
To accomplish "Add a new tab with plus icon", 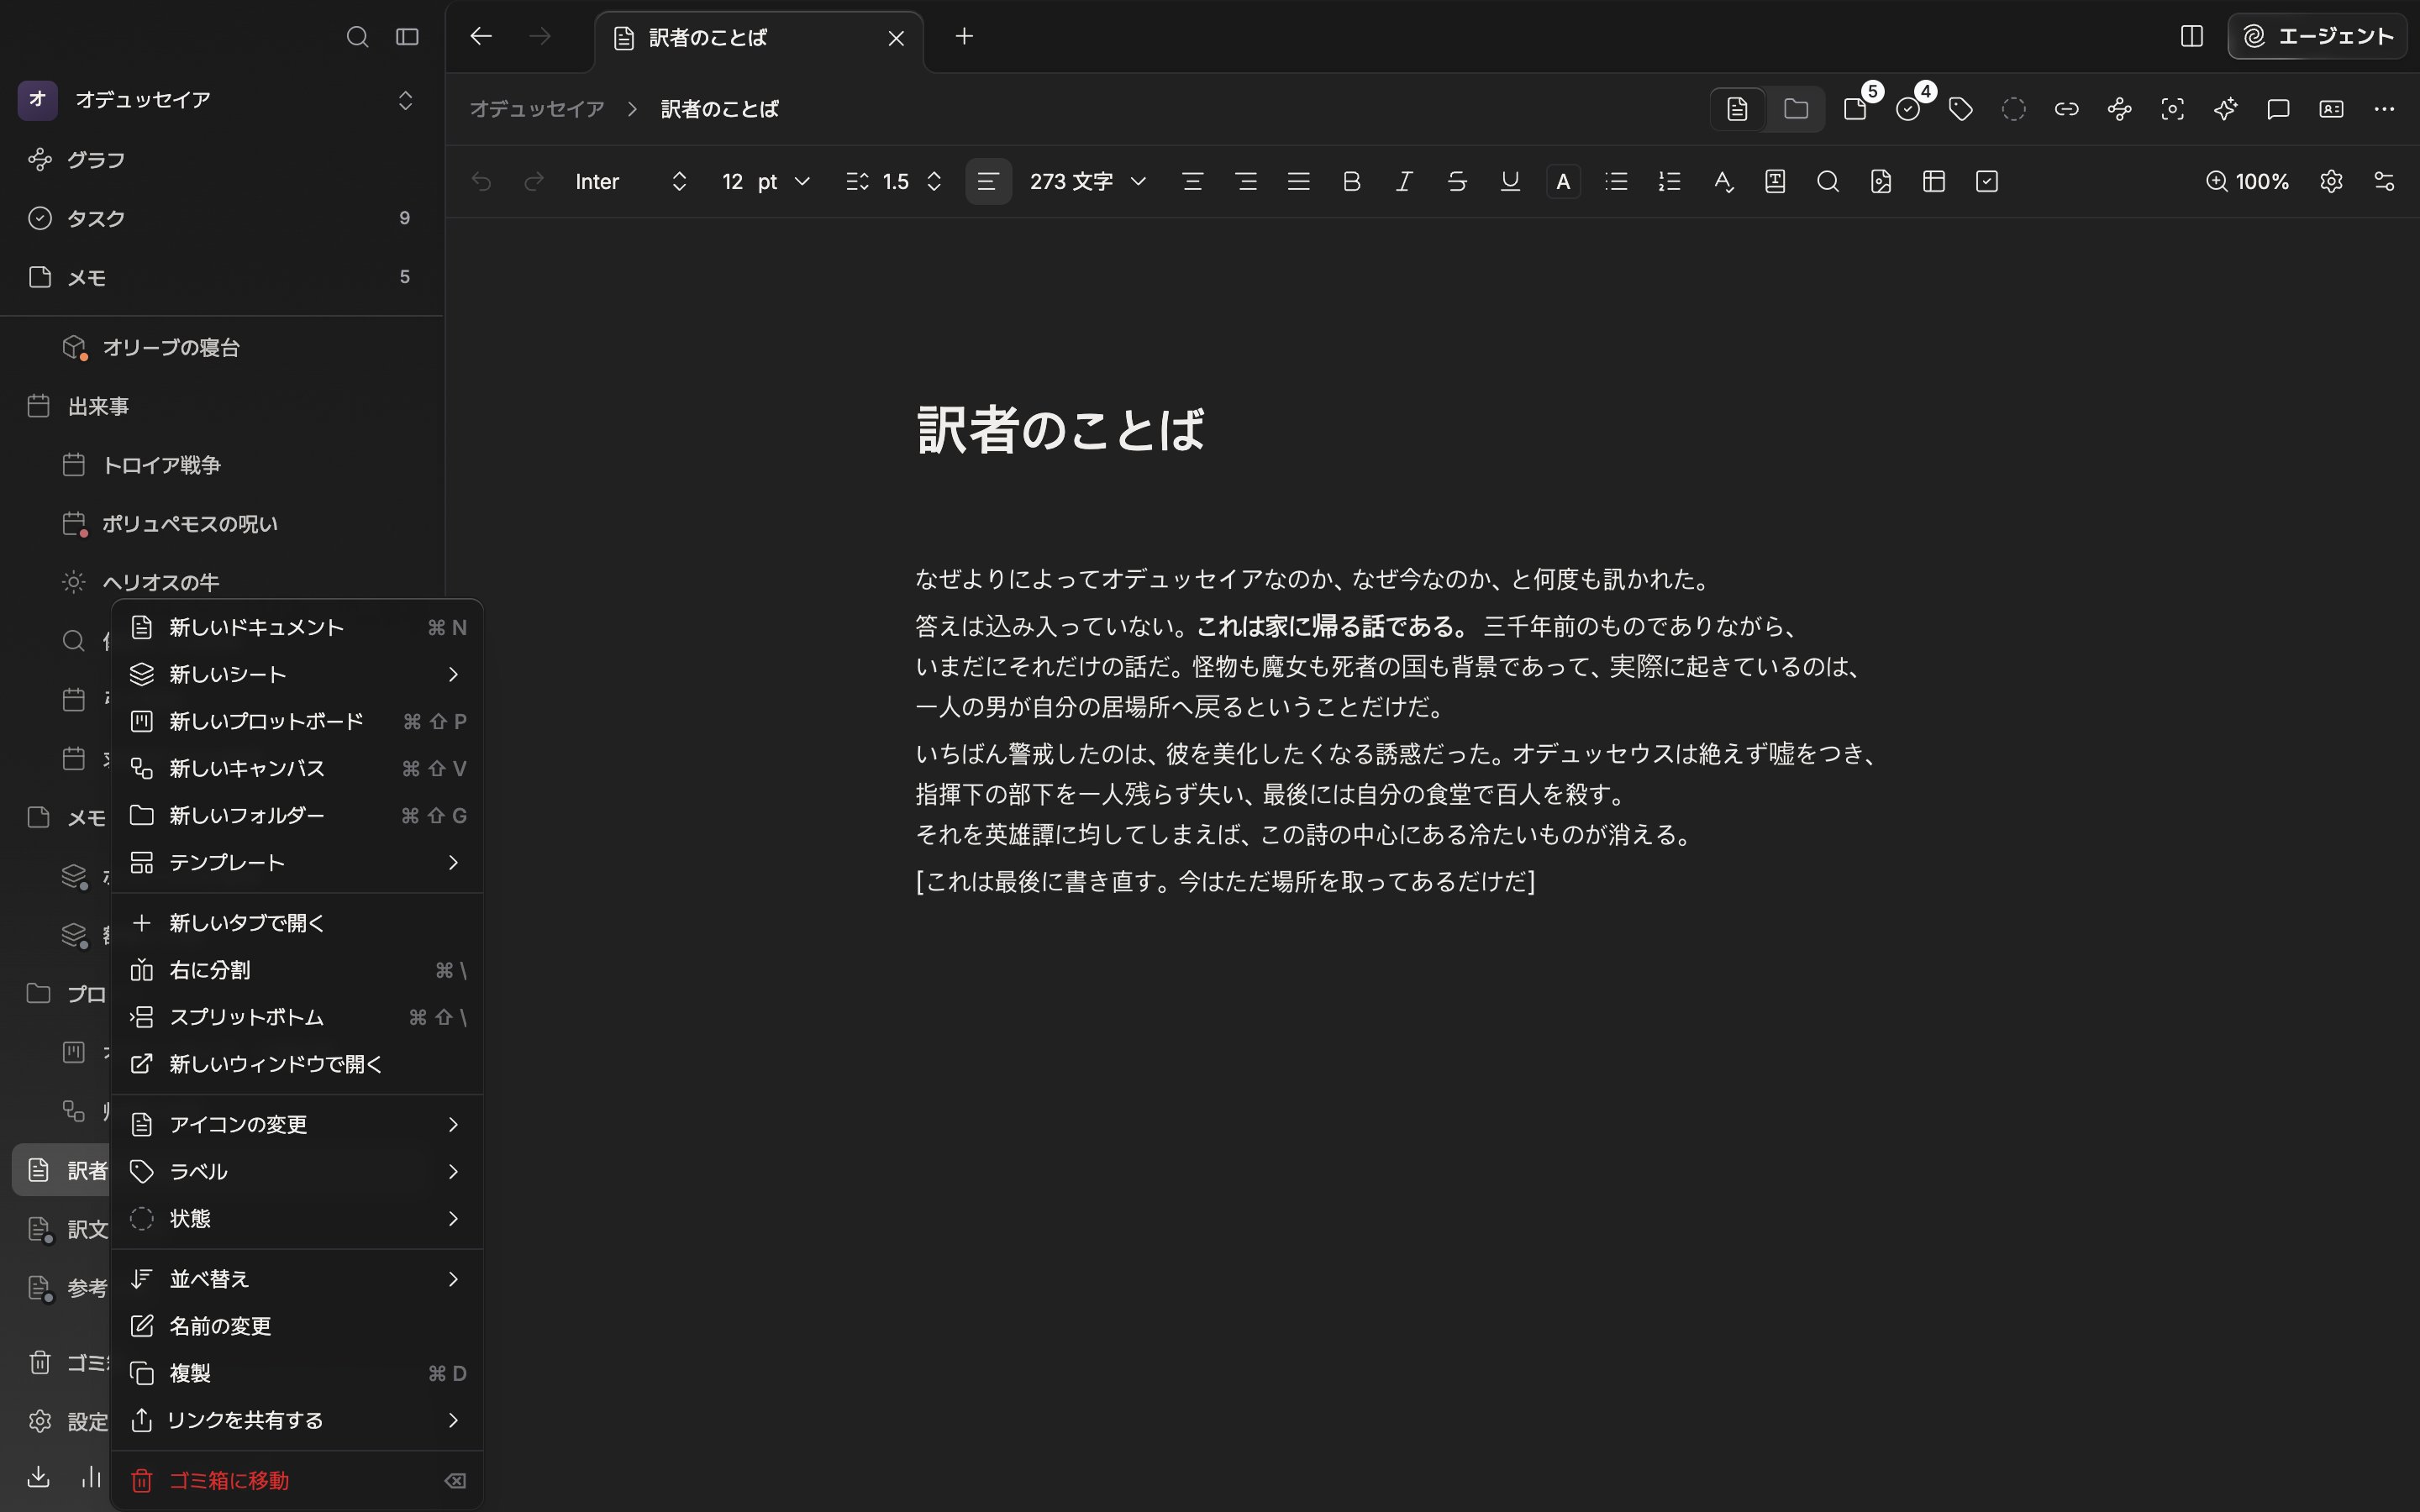I will 964,36.
